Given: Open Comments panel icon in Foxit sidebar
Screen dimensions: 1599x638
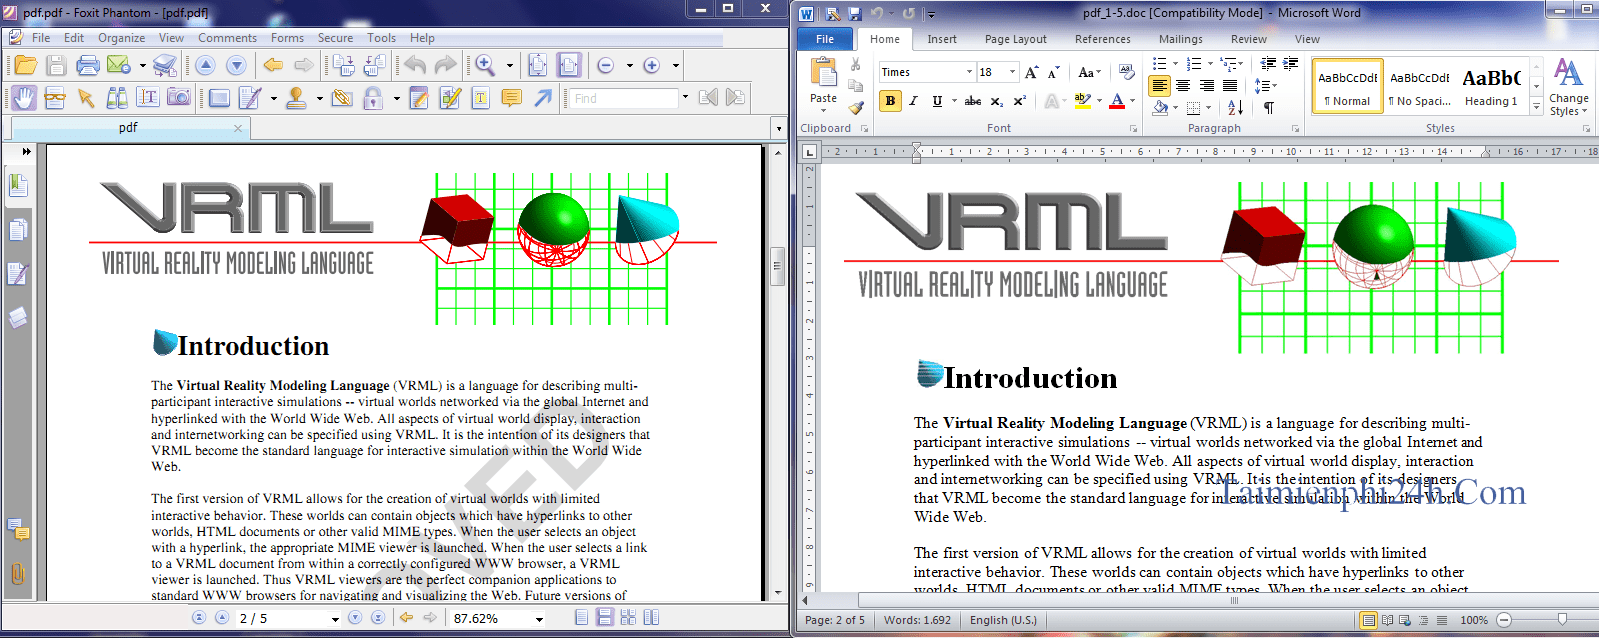Looking at the screenshot, I should tap(17, 529).
